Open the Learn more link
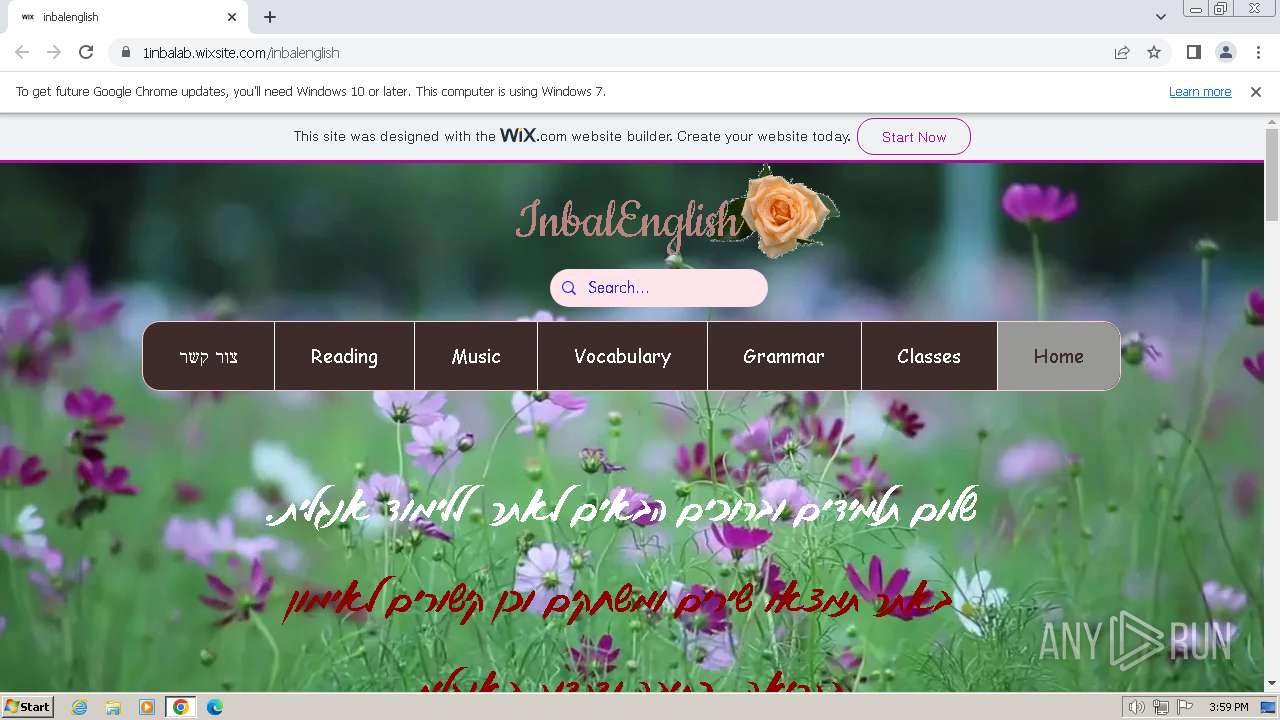The height and width of the screenshot is (720, 1280). (x=1200, y=92)
